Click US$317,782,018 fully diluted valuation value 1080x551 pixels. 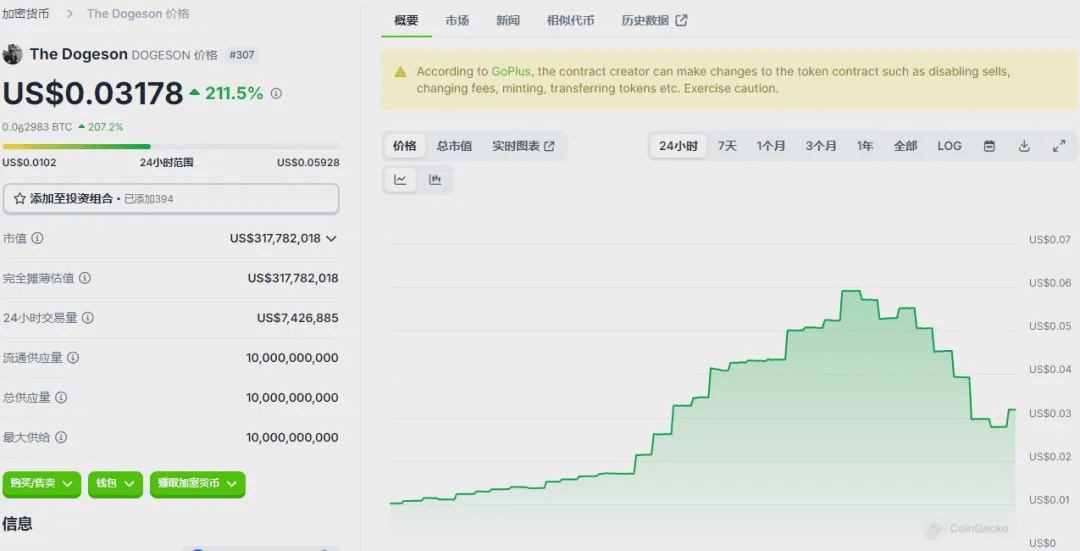click(x=293, y=278)
